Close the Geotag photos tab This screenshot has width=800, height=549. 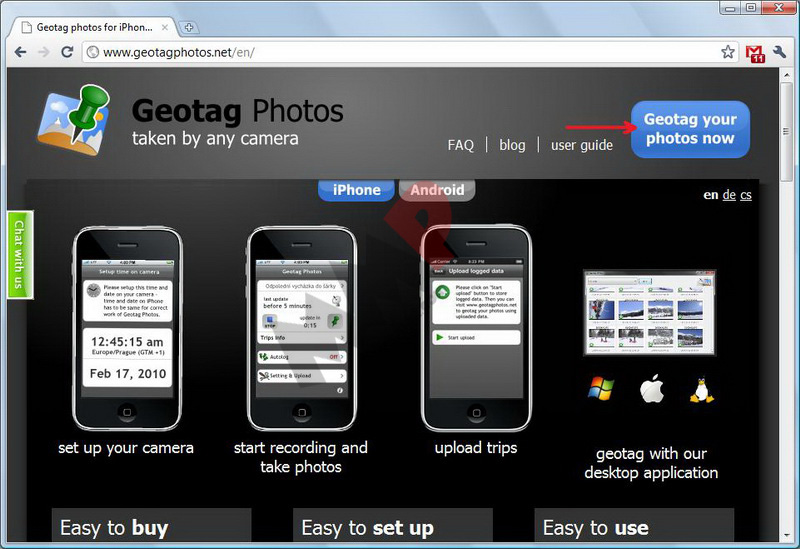click(165, 28)
